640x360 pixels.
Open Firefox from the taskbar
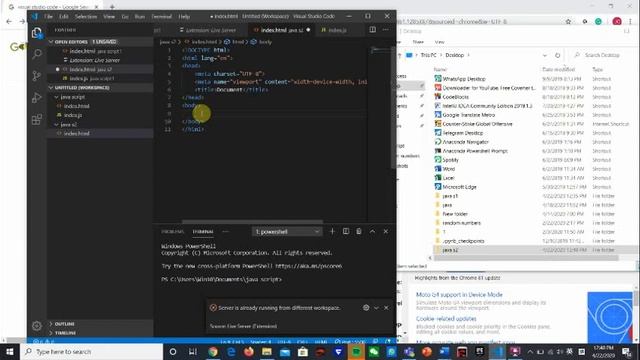(249, 351)
